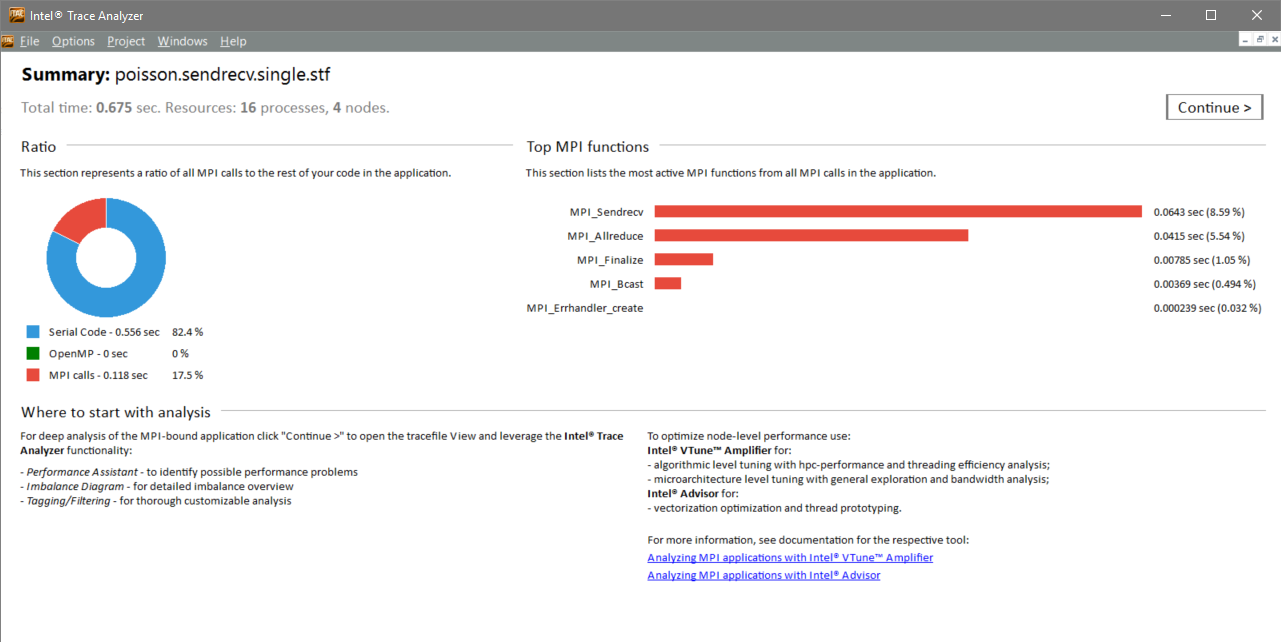Click the Where to start with analysis heading
Image resolution: width=1281 pixels, height=642 pixels.
pos(116,412)
